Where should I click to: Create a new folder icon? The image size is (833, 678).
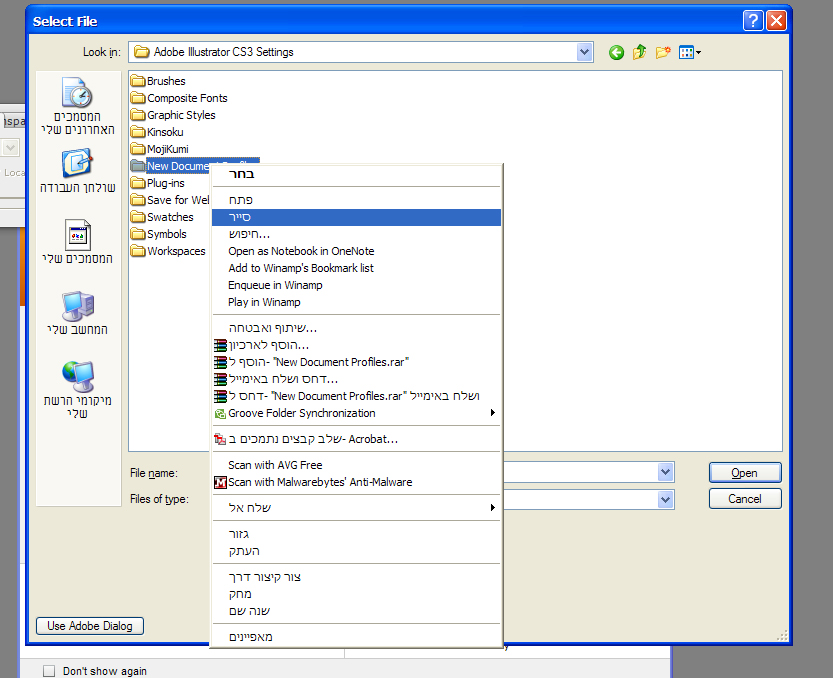(662, 52)
